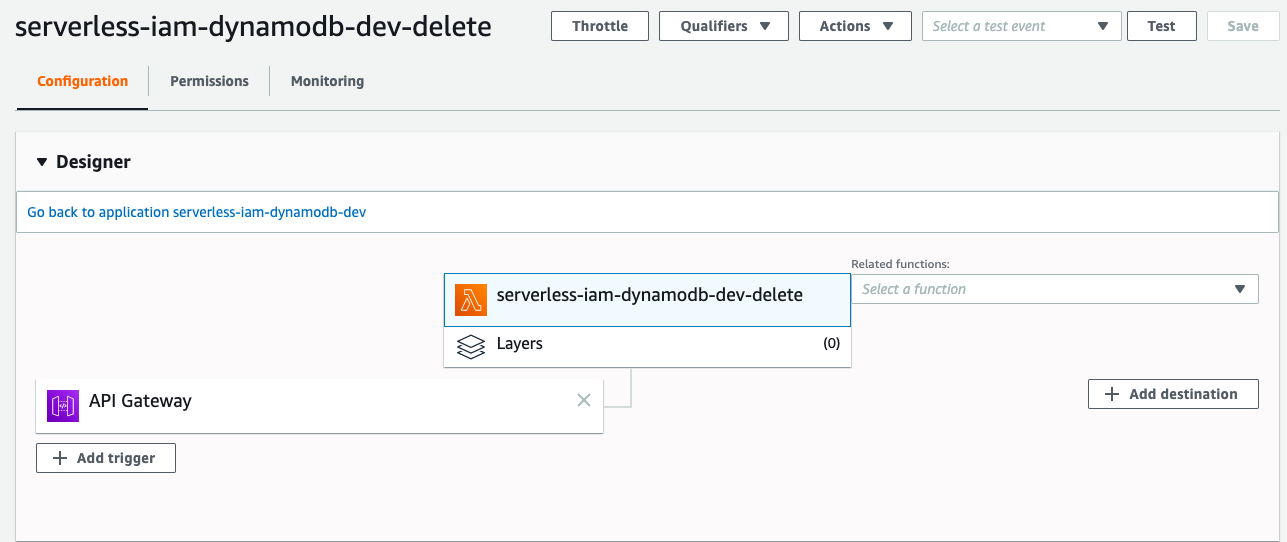Click the Throttle button
Image resolution: width=1287 pixels, height=542 pixels.
coord(600,26)
